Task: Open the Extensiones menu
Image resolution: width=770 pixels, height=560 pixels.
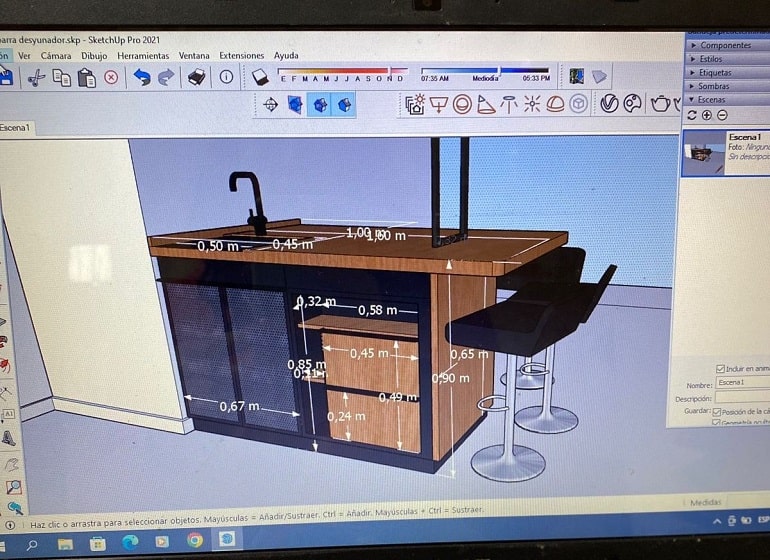Action: (x=241, y=56)
